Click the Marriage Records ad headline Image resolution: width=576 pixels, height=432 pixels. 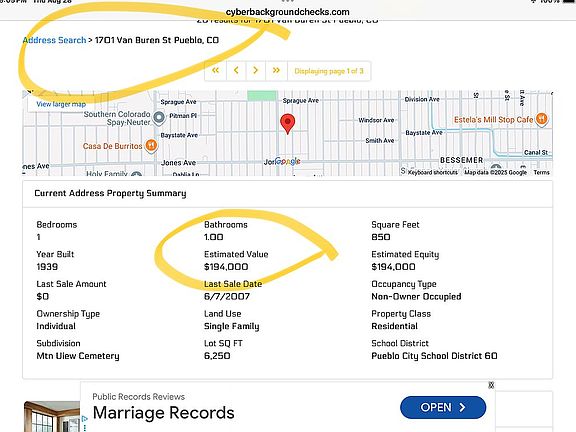tap(163, 413)
